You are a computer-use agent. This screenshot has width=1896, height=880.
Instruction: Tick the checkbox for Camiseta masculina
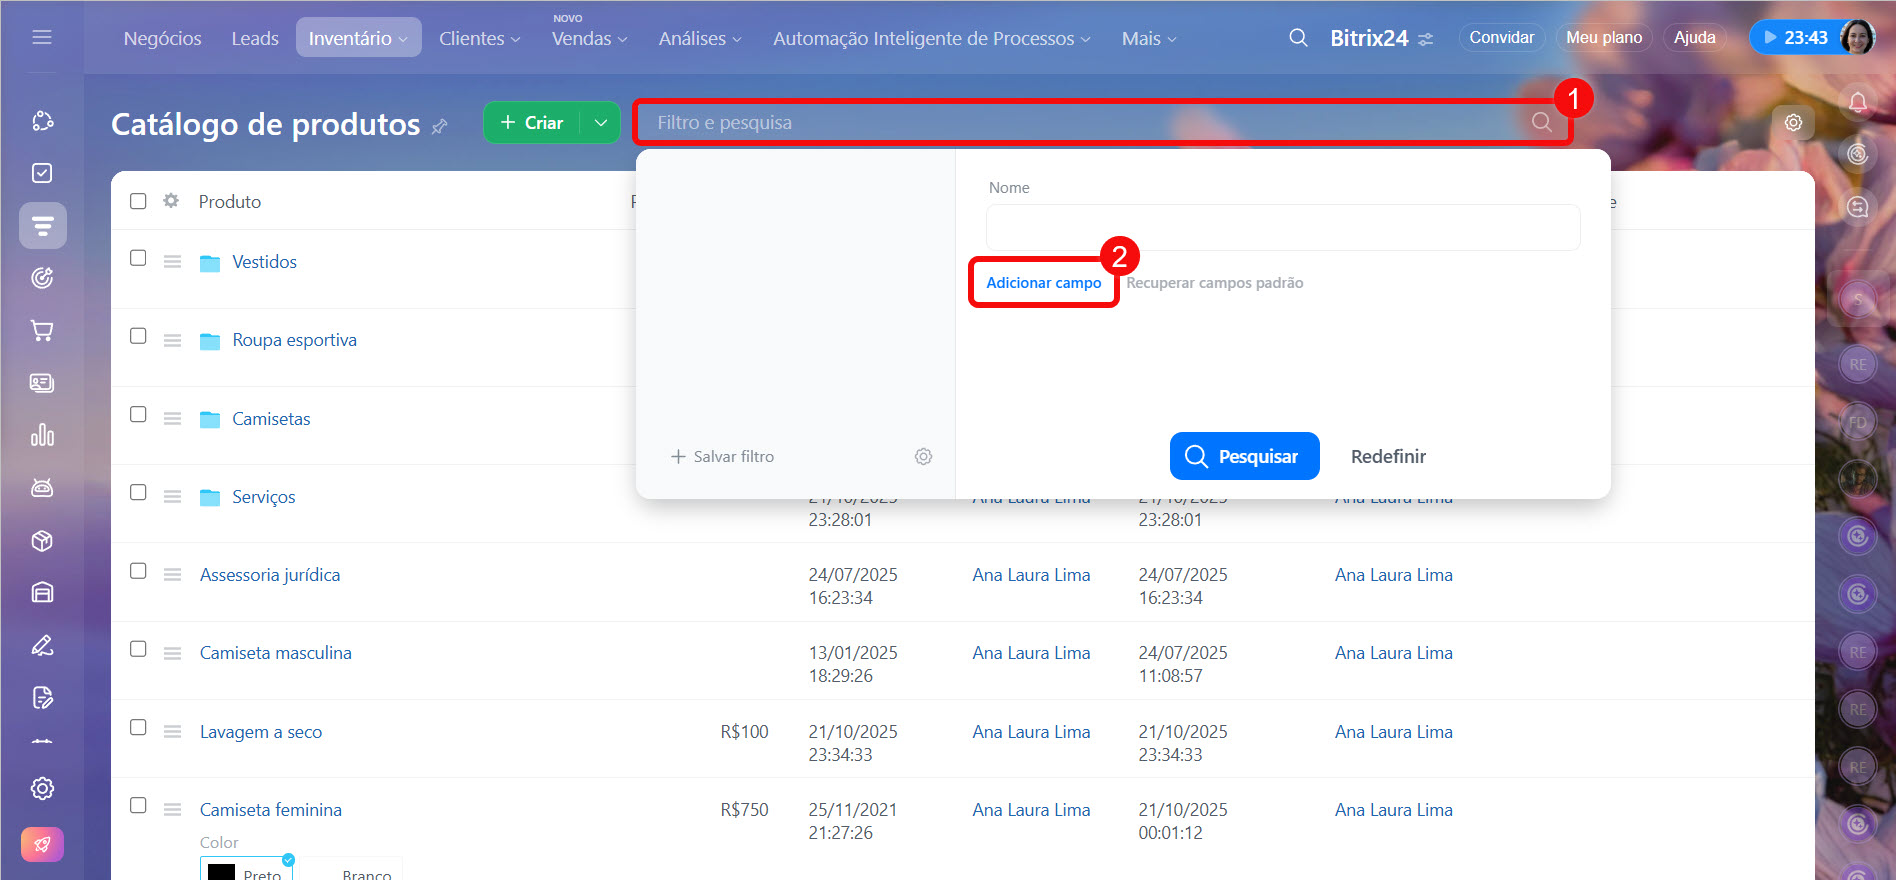click(138, 649)
